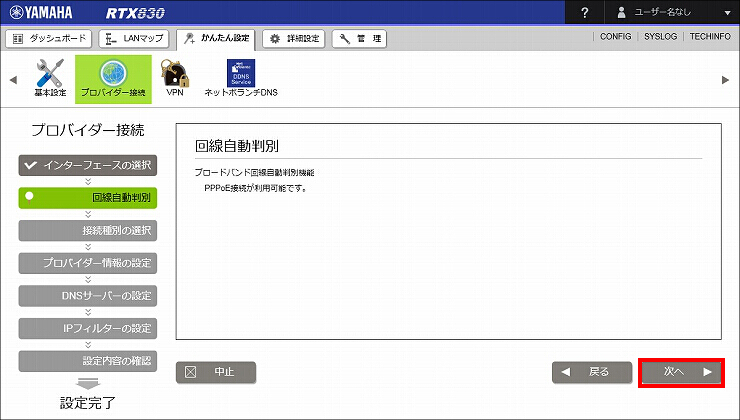The height and width of the screenshot is (420, 740).
Task: Select the プロバイダー情報の設定 step
Action: (x=88, y=263)
